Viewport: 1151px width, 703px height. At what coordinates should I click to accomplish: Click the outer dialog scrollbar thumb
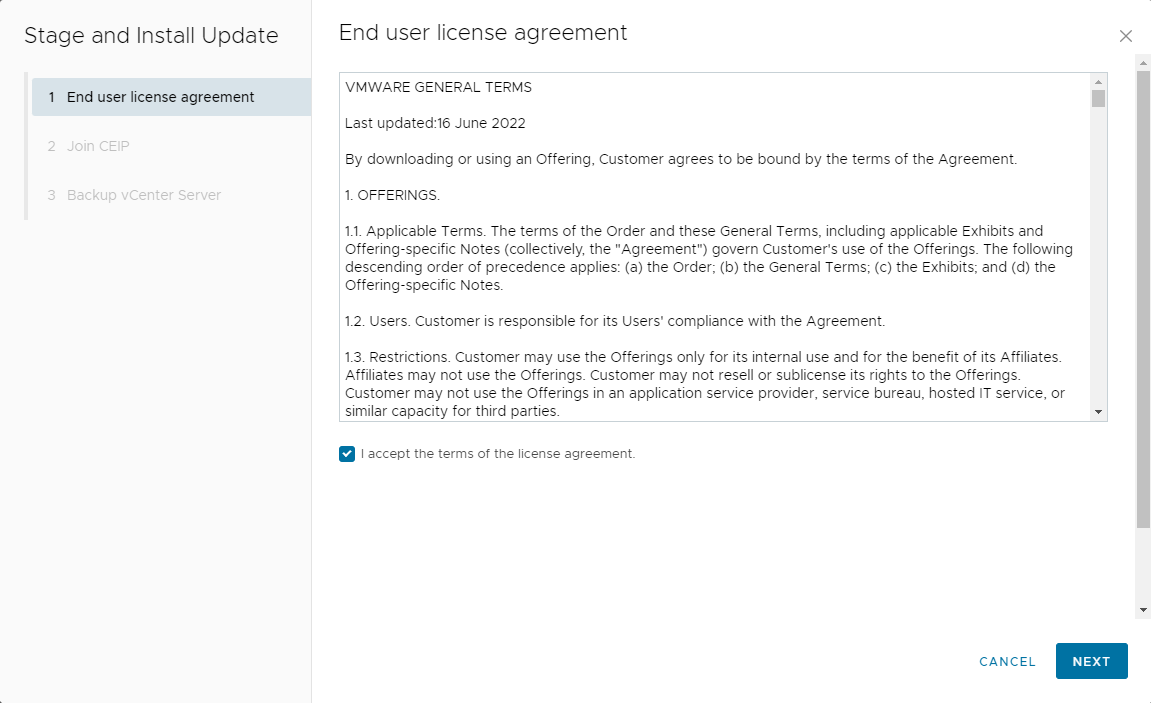pos(1143,300)
